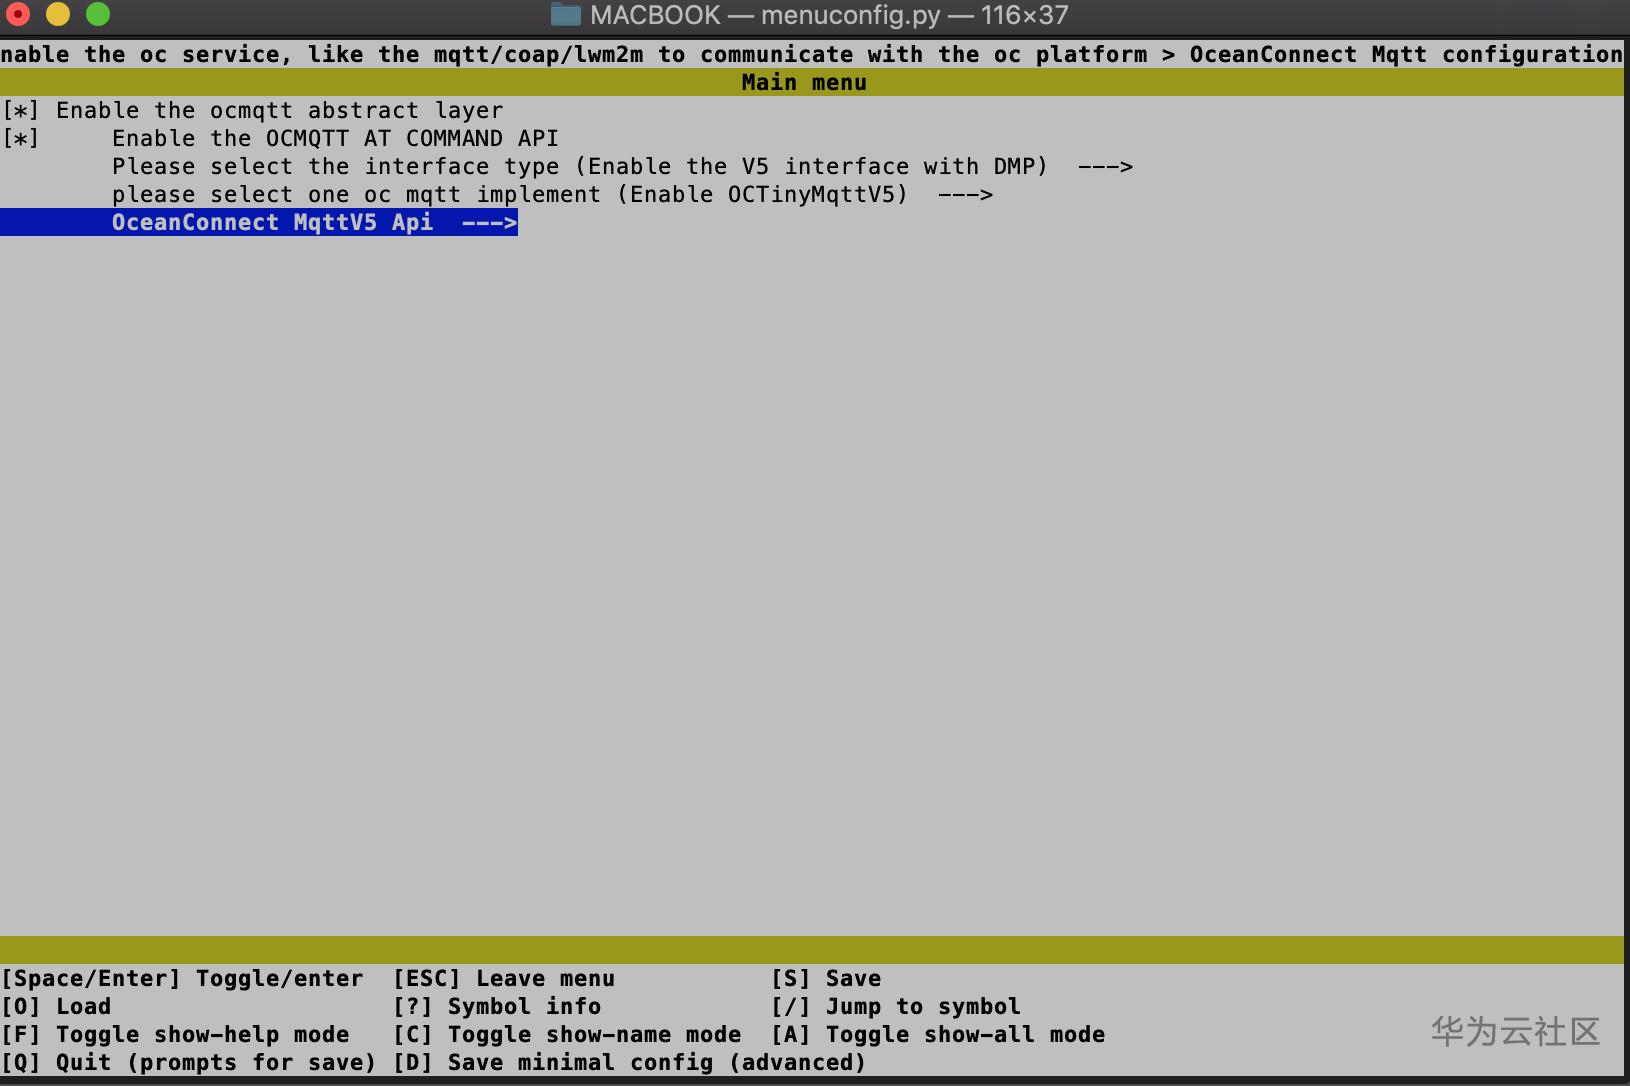This screenshot has width=1630, height=1086.
Task: Click the folder icon in the title bar
Action: [x=566, y=14]
